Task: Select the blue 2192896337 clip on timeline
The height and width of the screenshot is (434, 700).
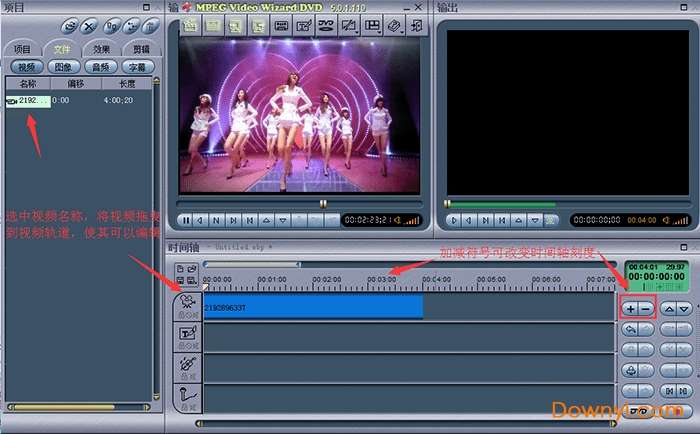Action: tap(312, 307)
